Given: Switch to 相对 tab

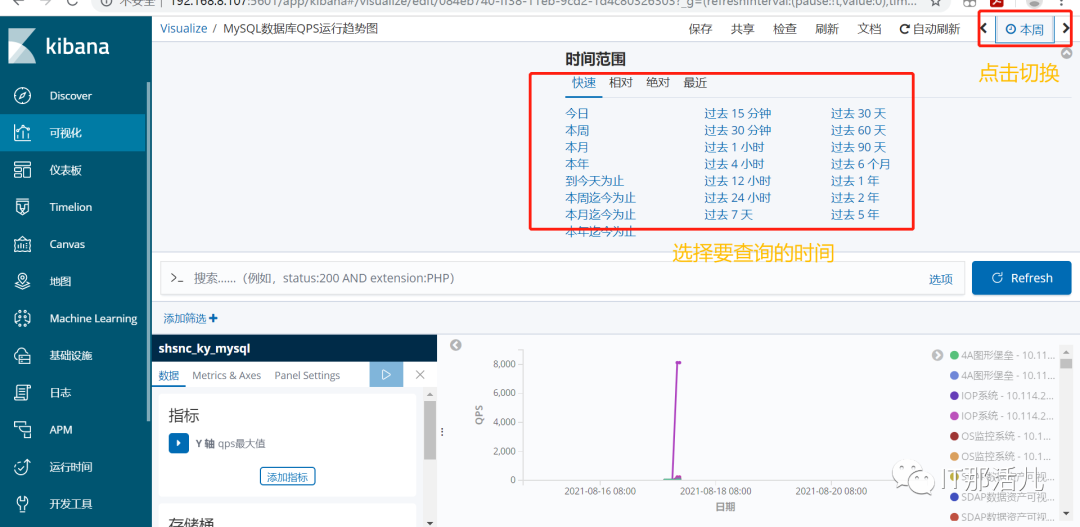Looking at the screenshot, I should tap(621, 83).
